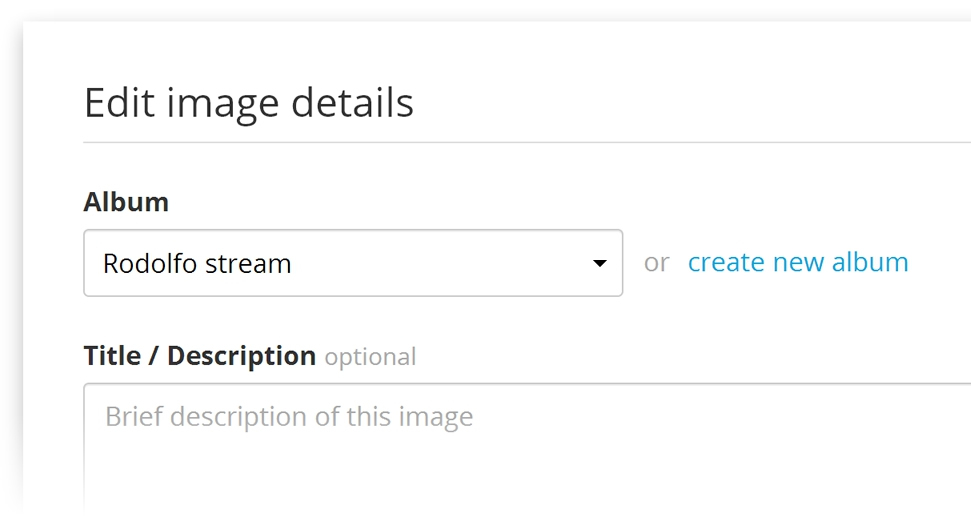Viewport: 971px width, 516px height.
Task: Click the 'create new album' link
Action: (798, 262)
